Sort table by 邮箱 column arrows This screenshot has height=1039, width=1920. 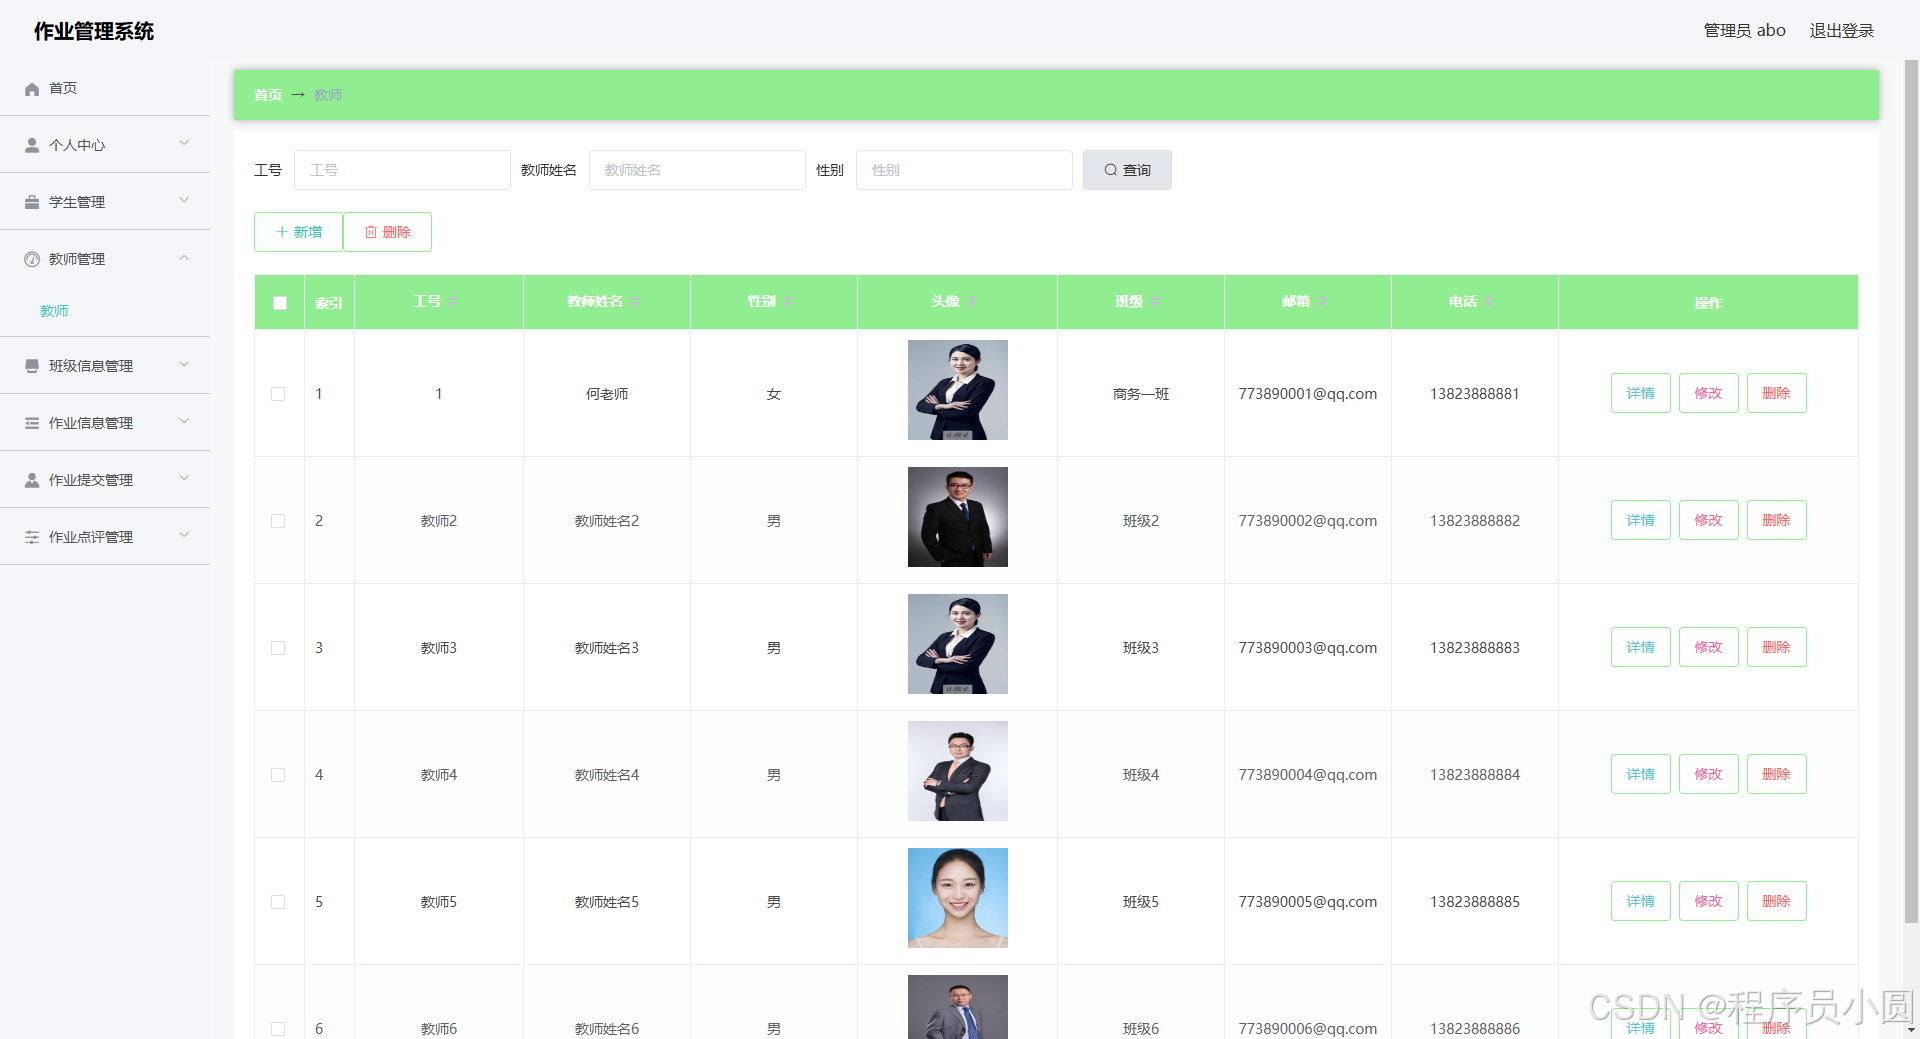tap(1322, 302)
